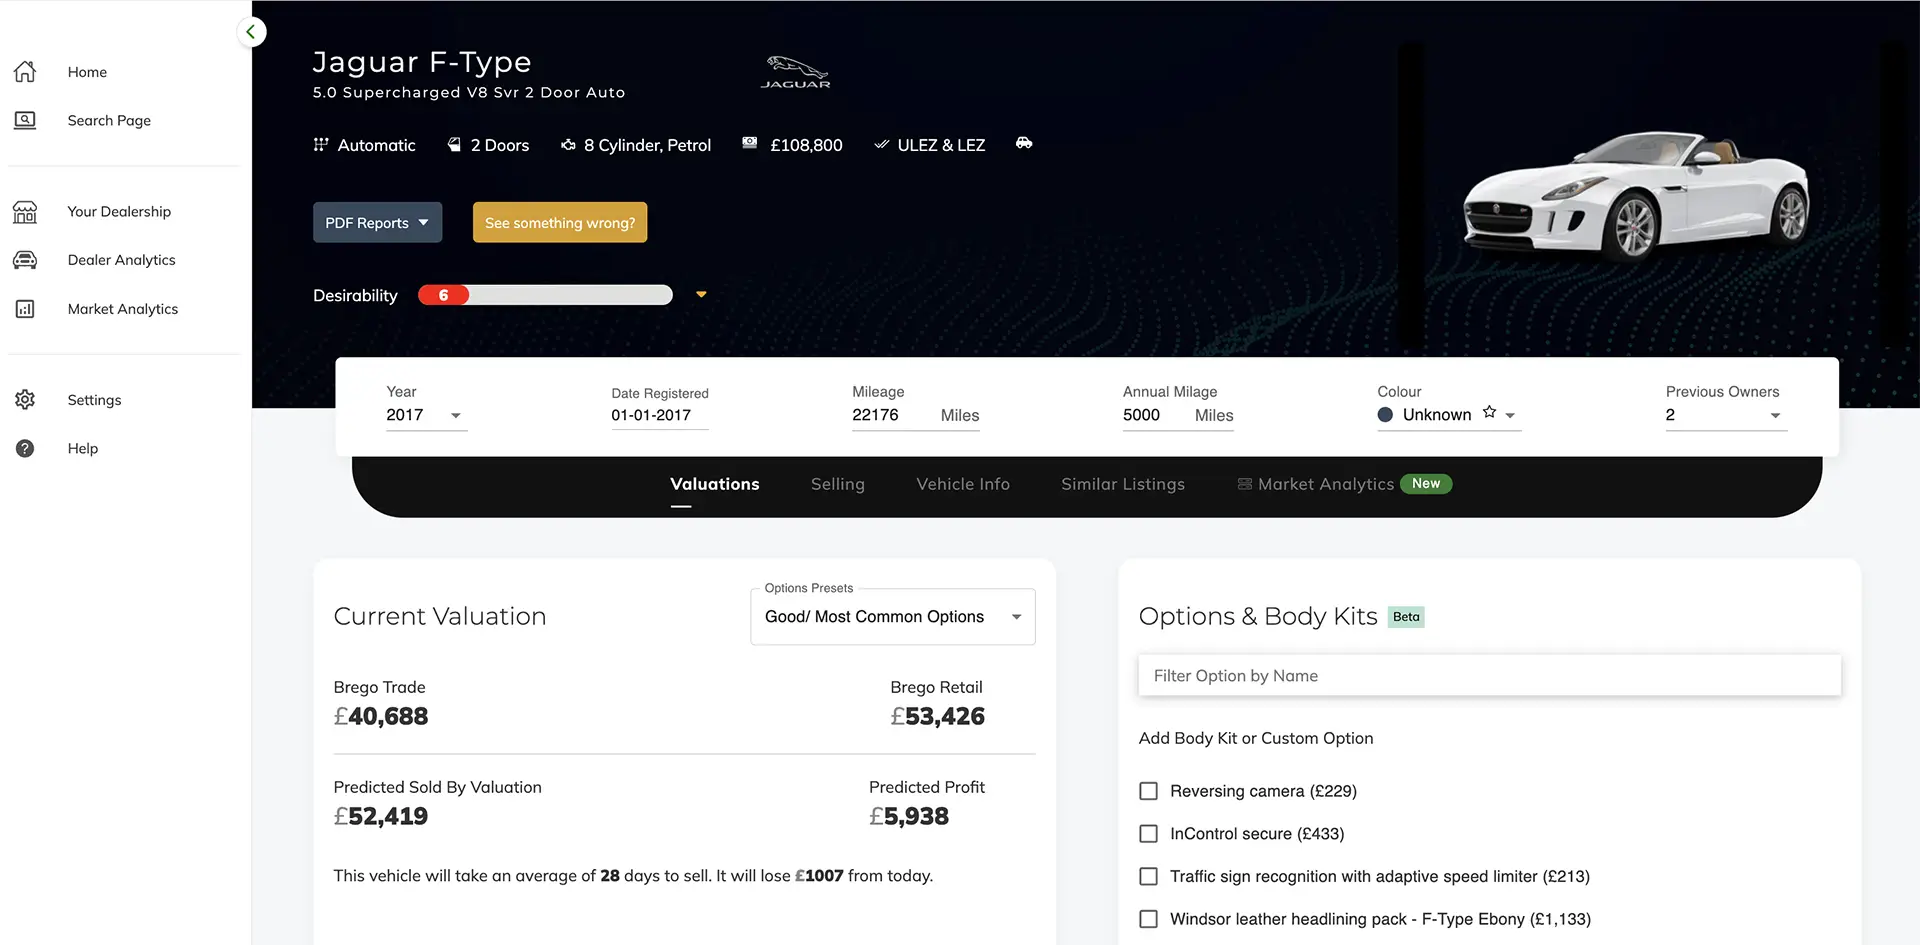Click the Automatic gearbox icon
Screen dimensions: 1920x945
click(x=321, y=145)
